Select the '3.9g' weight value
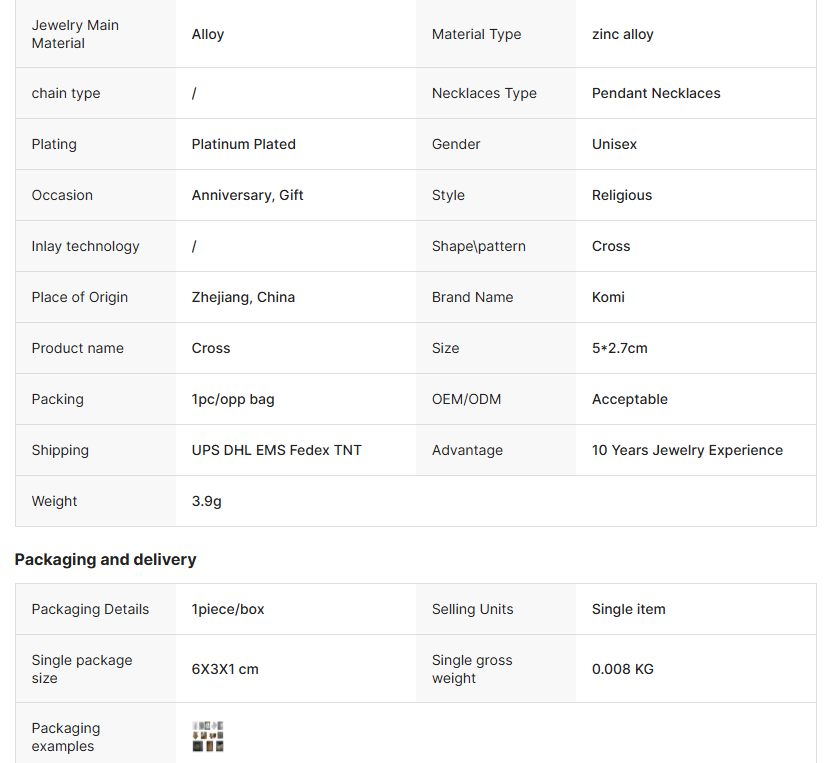 [206, 501]
